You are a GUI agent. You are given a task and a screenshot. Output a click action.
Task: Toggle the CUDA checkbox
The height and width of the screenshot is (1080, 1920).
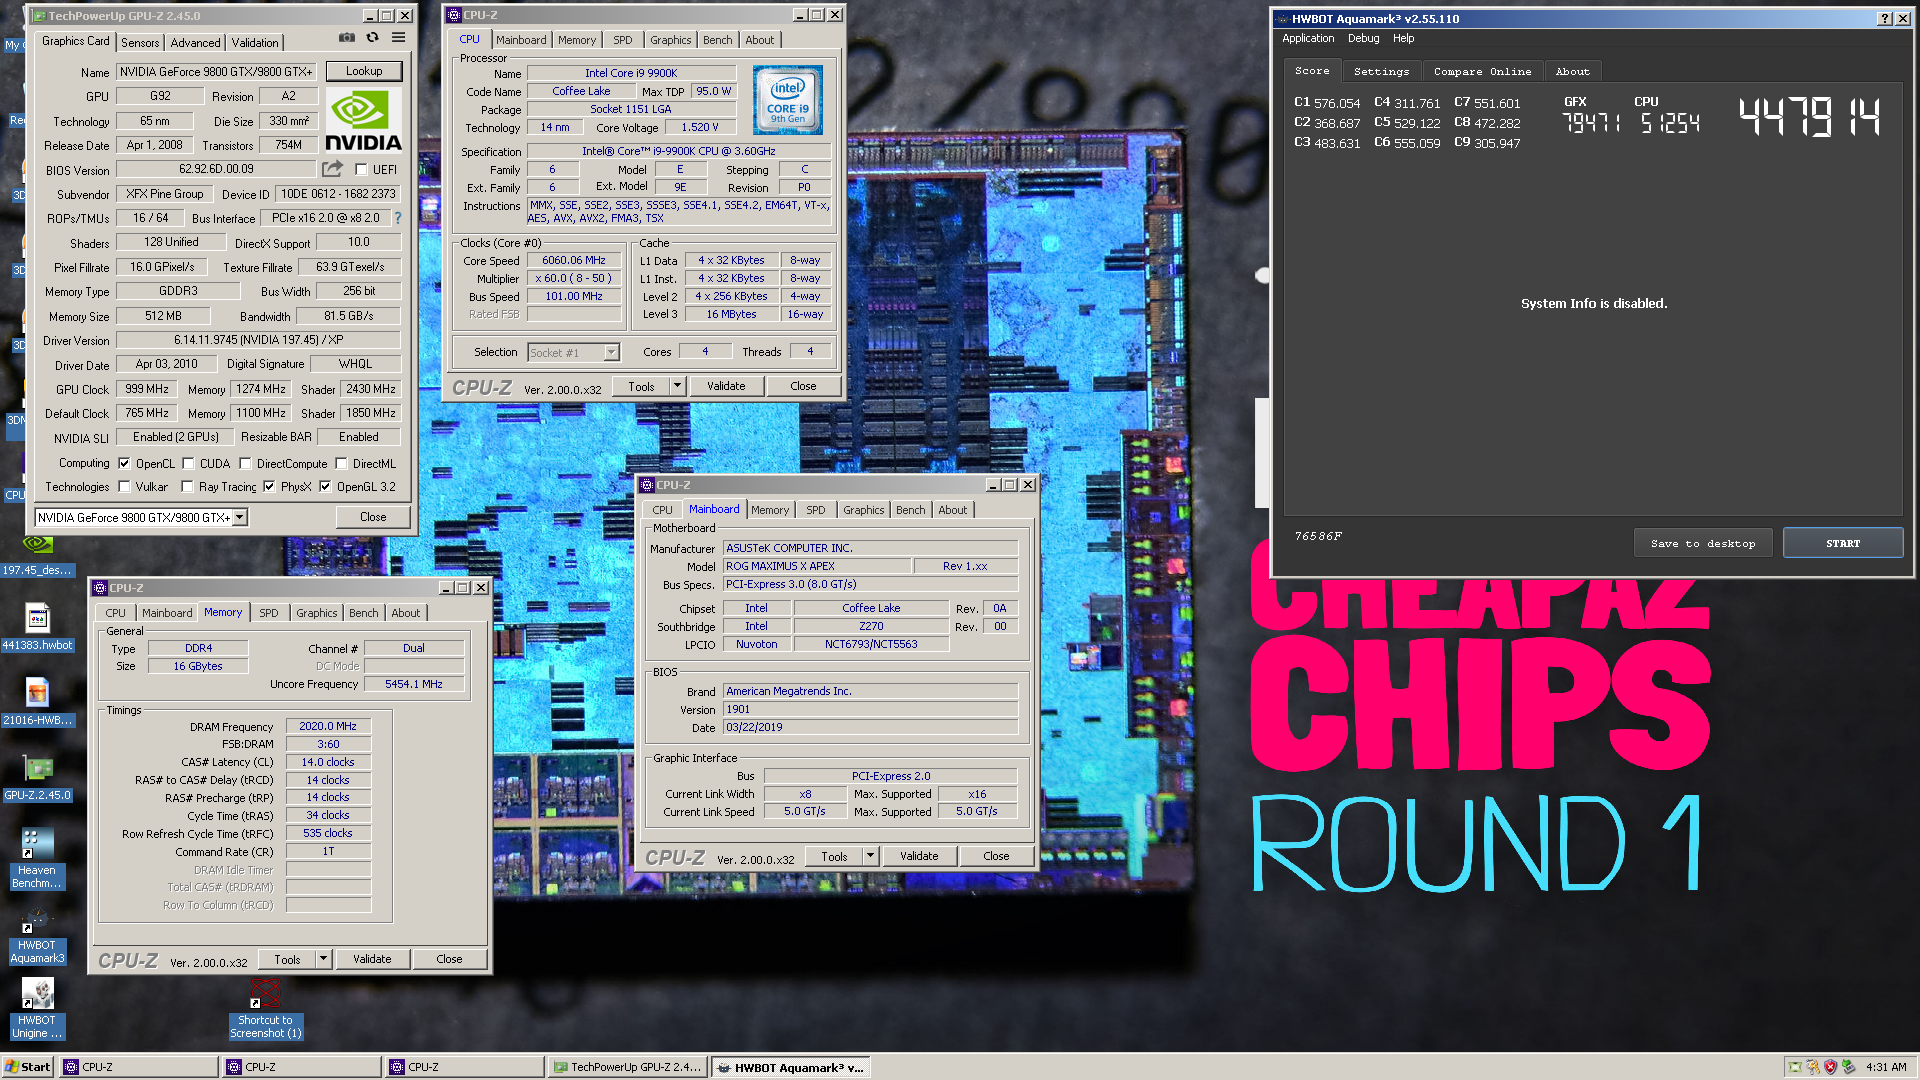(188, 463)
